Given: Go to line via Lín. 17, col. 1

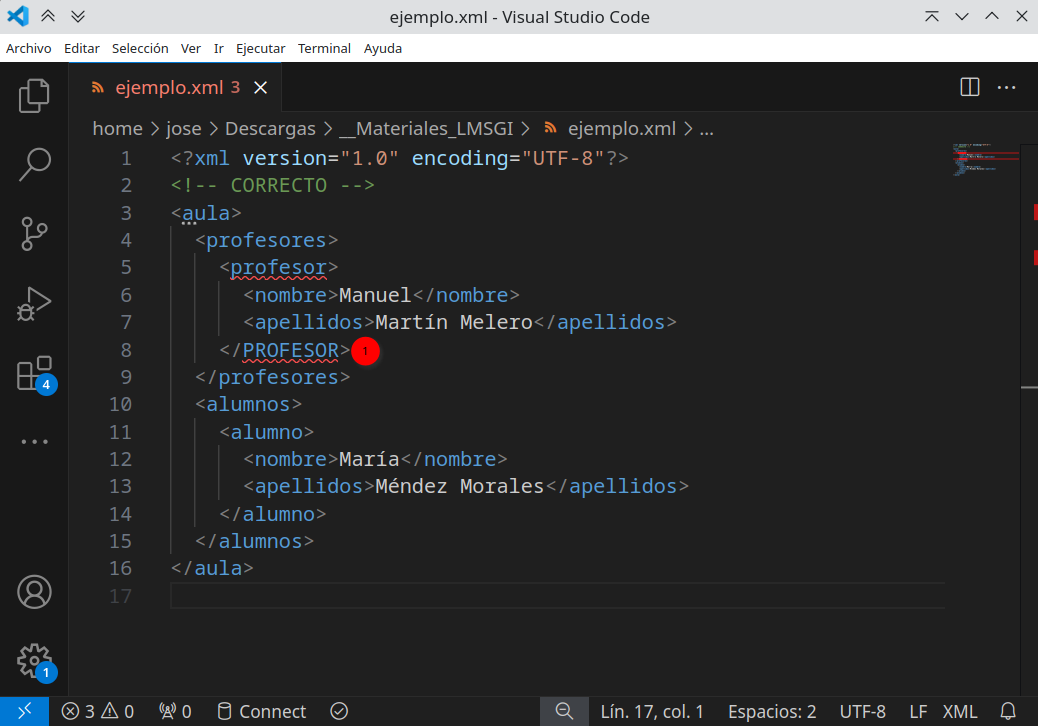Looking at the screenshot, I should click(x=651, y=711).
